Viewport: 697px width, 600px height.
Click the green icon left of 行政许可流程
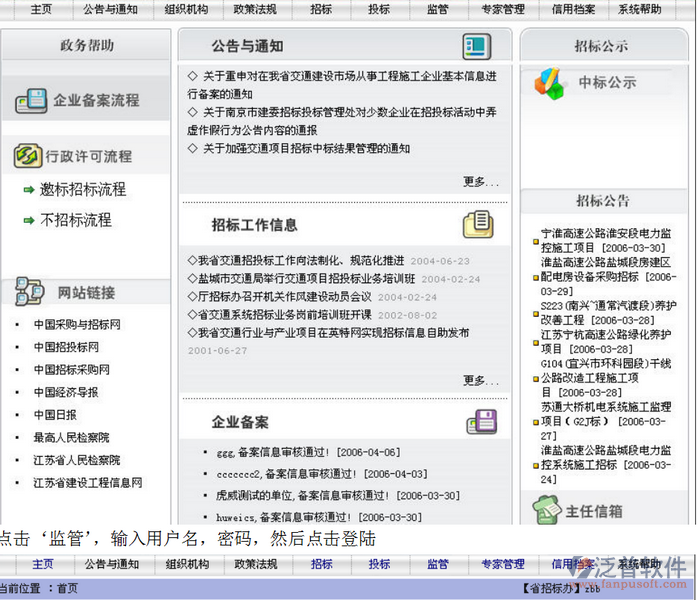27,156
